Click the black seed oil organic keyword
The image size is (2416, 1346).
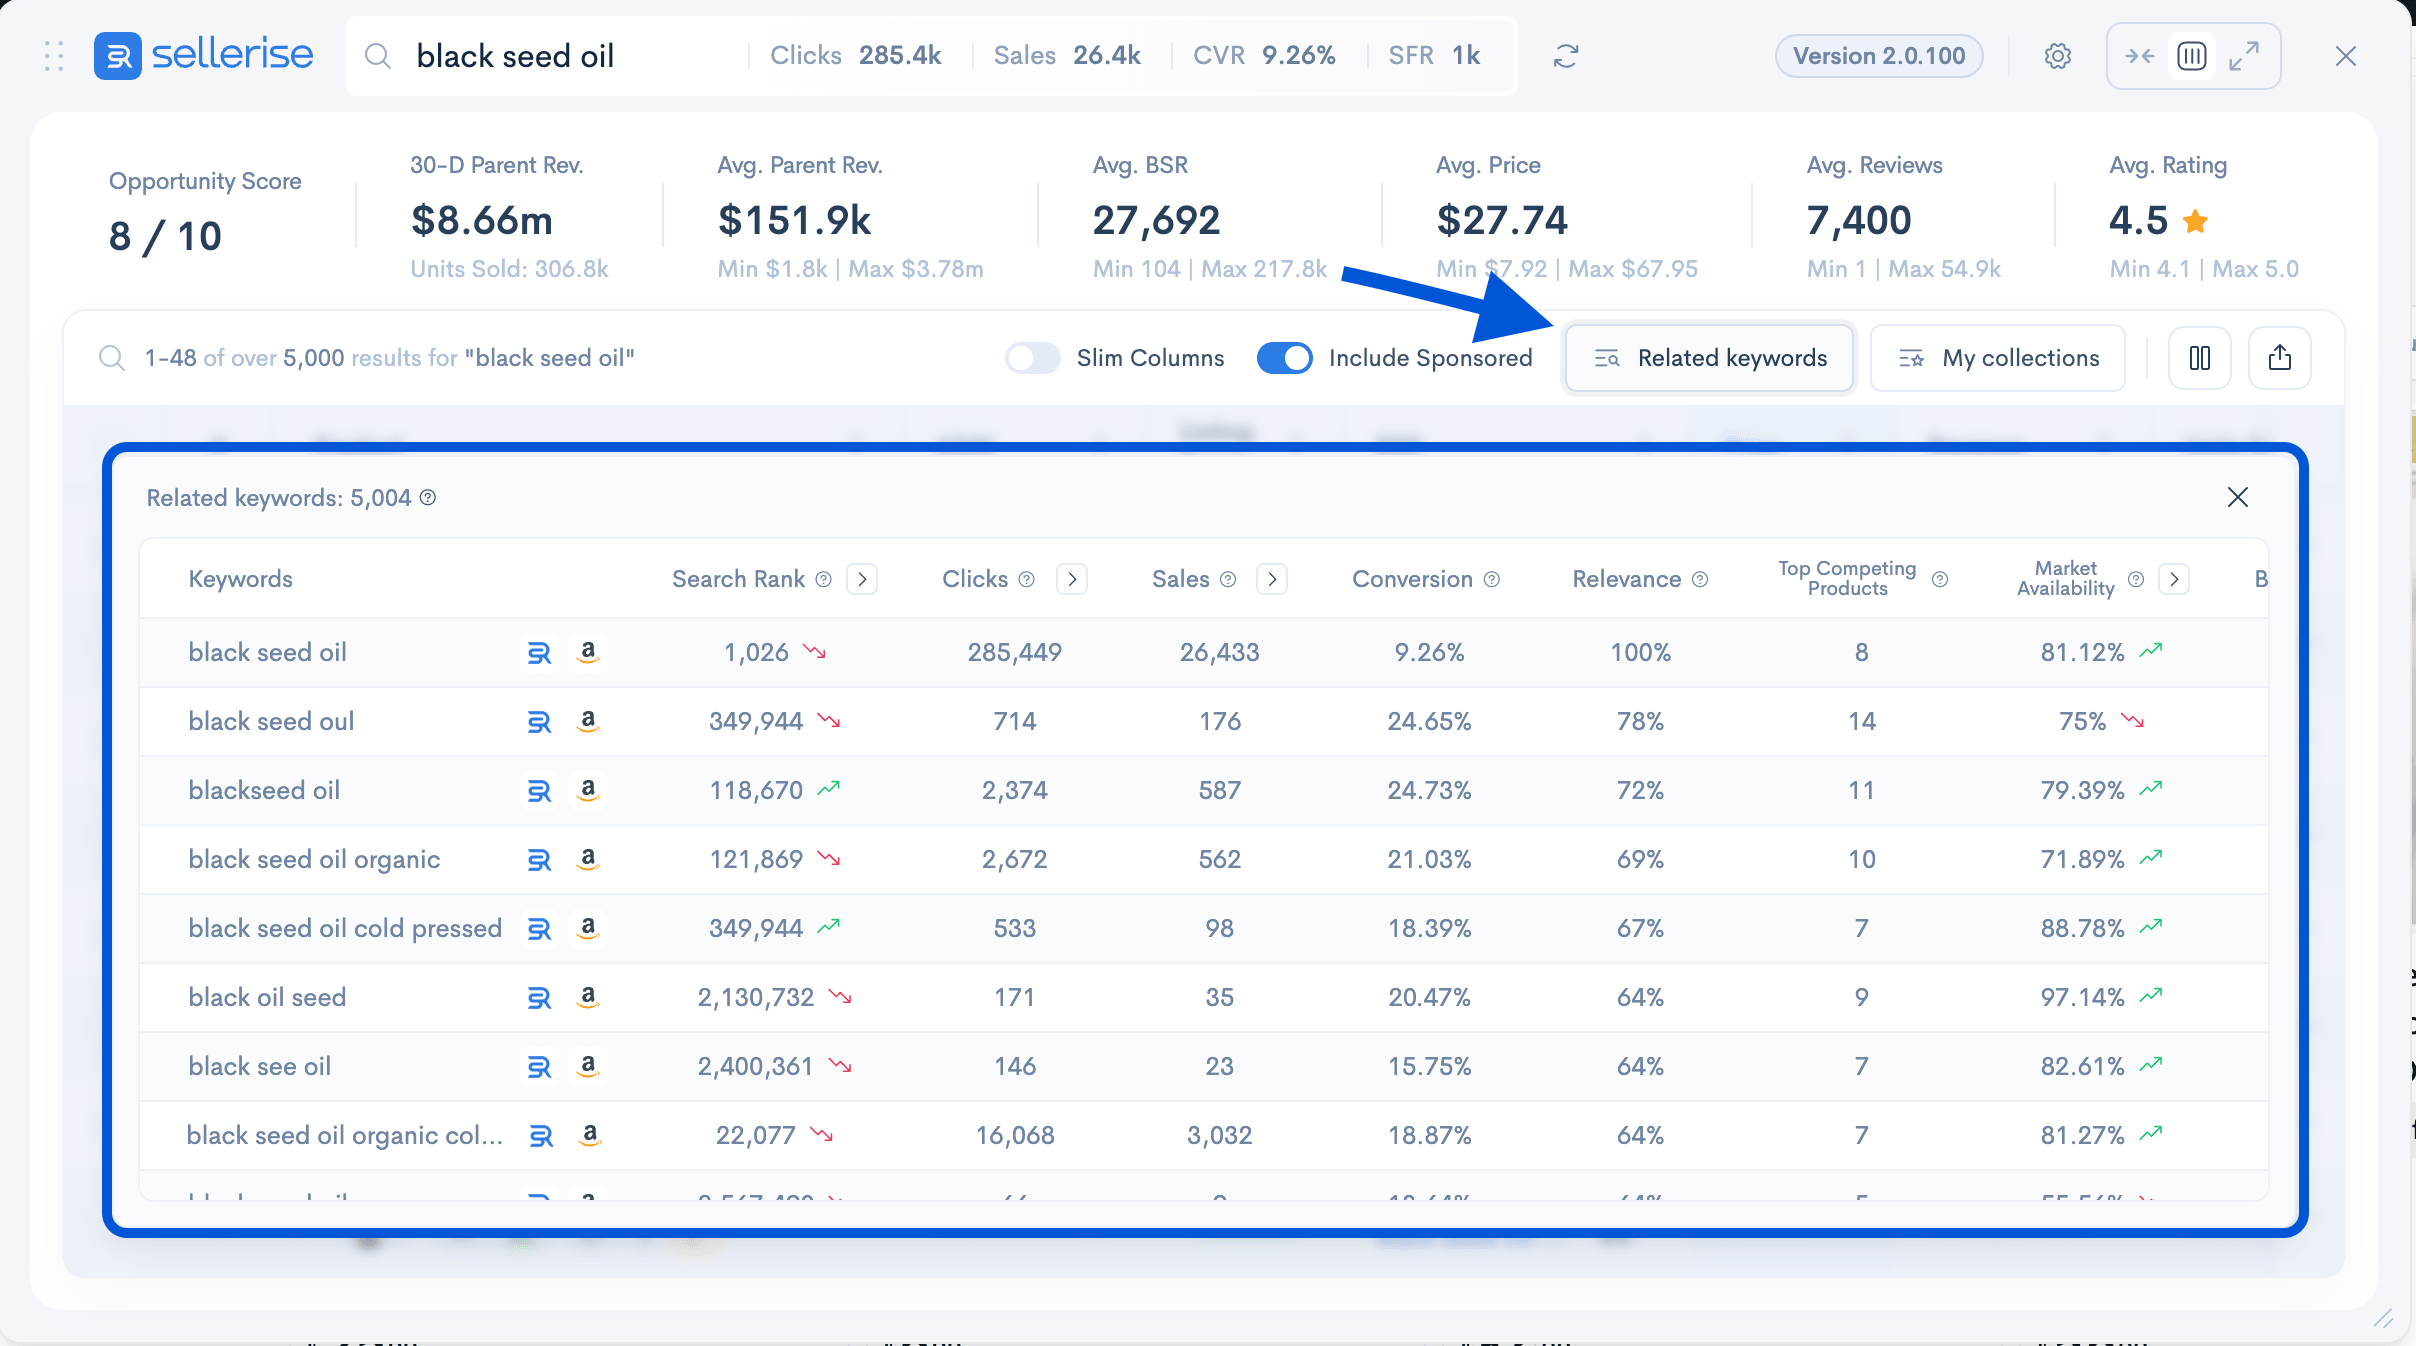314,860
